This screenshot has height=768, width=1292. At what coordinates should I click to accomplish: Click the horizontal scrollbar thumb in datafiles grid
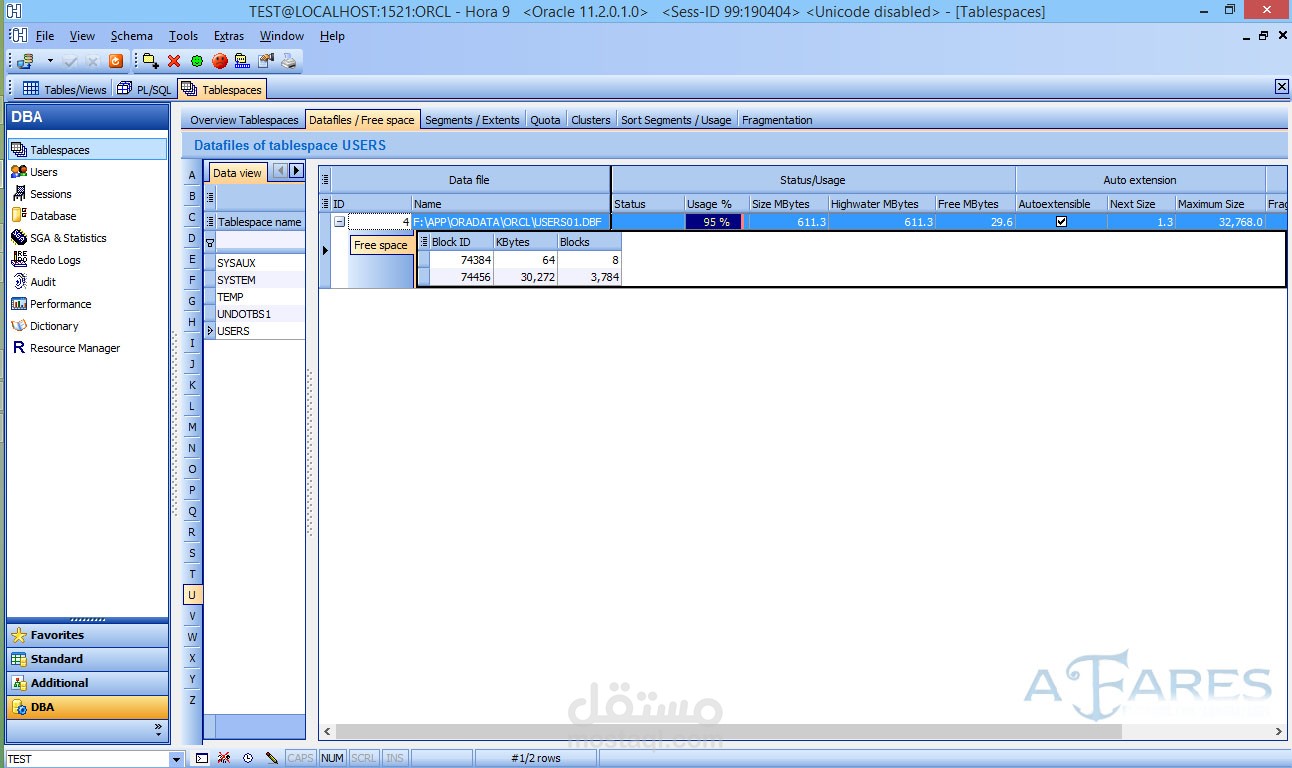tap(729, 732)
